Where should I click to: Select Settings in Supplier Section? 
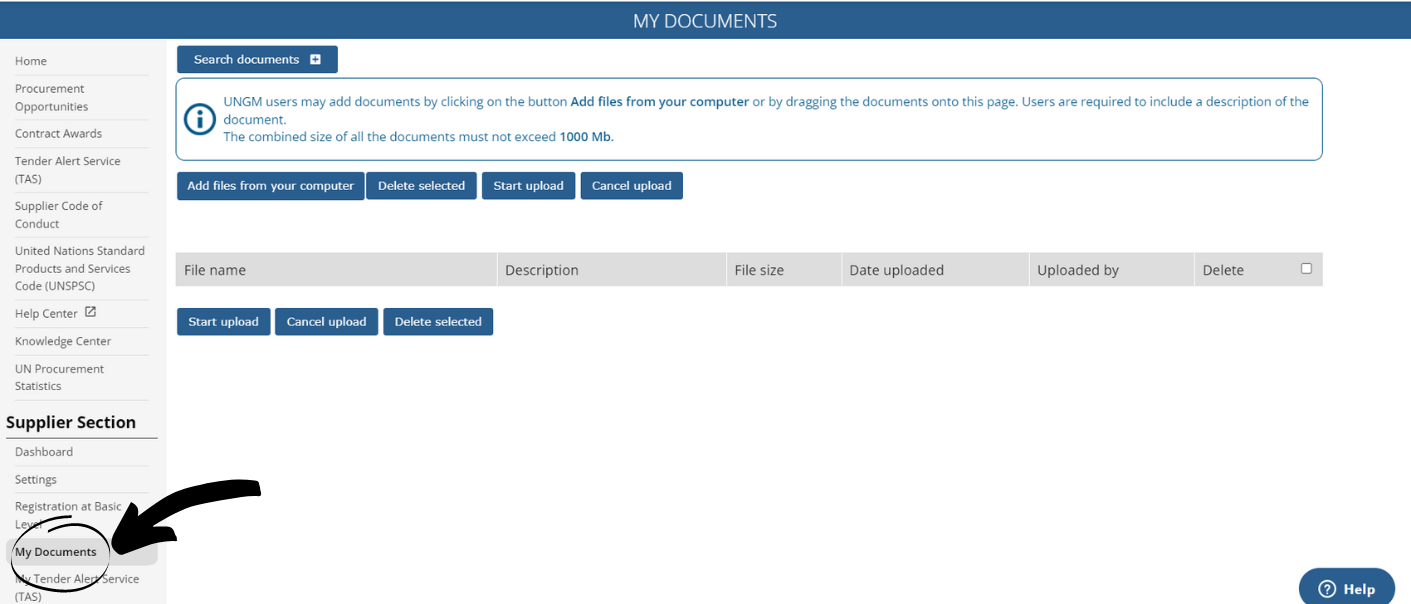point(36,480)
